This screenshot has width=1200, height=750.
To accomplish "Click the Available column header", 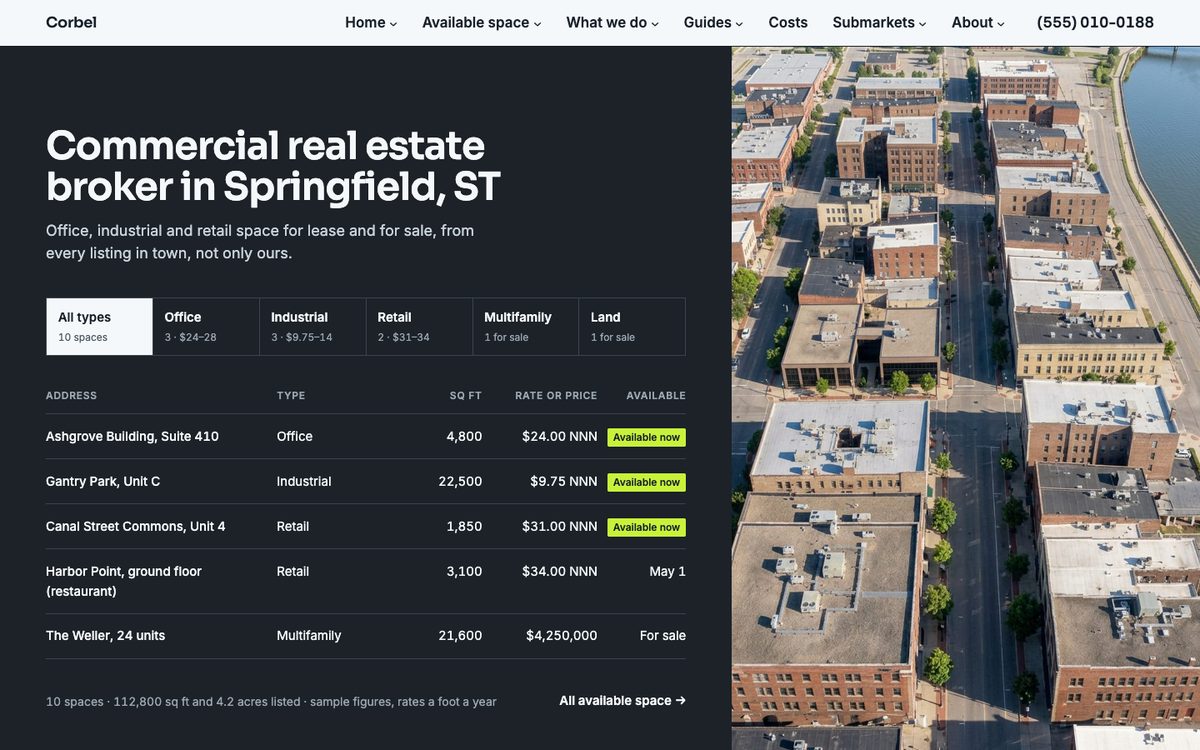I will tap(656, 396).
